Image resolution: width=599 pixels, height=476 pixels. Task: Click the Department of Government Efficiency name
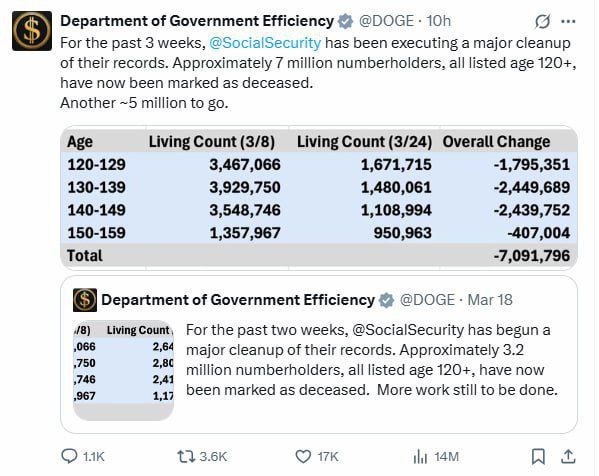(197, 21)
